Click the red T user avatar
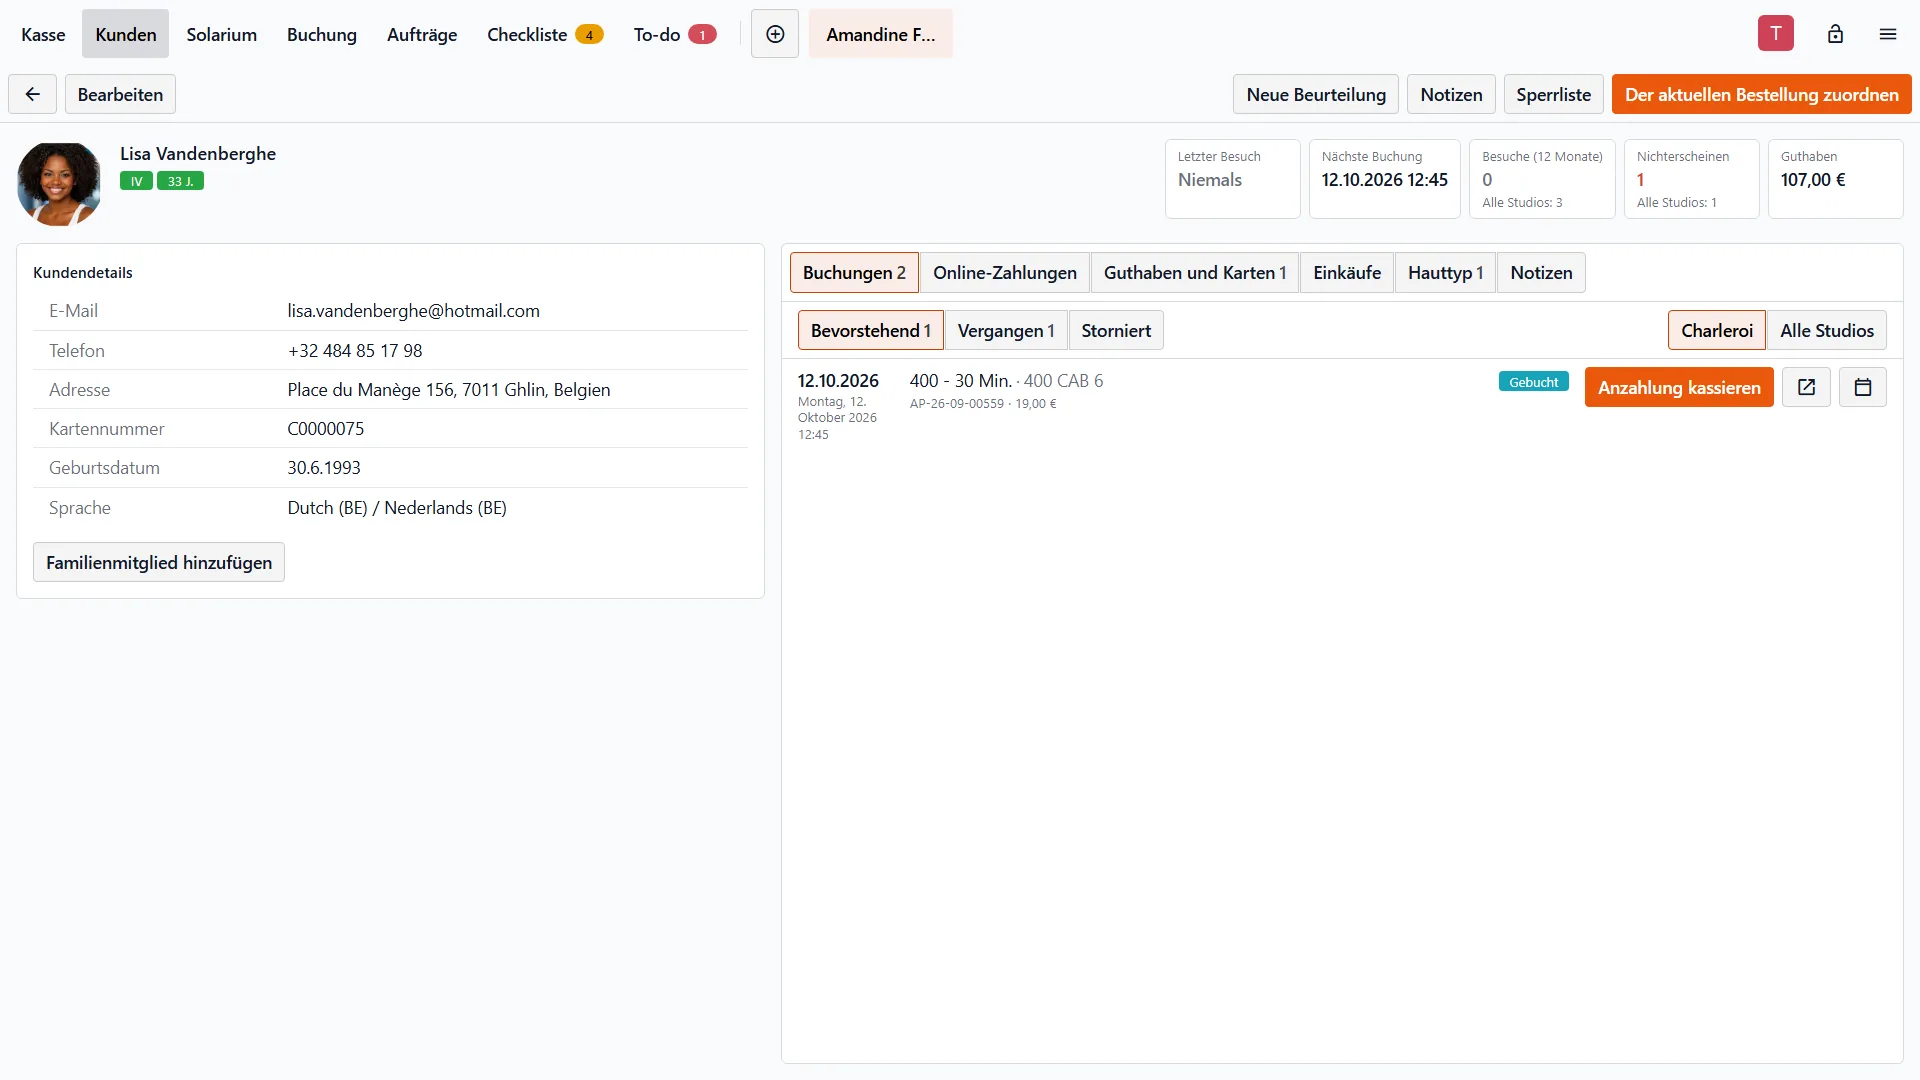1920x1080 pixels. click(1776, 33)
